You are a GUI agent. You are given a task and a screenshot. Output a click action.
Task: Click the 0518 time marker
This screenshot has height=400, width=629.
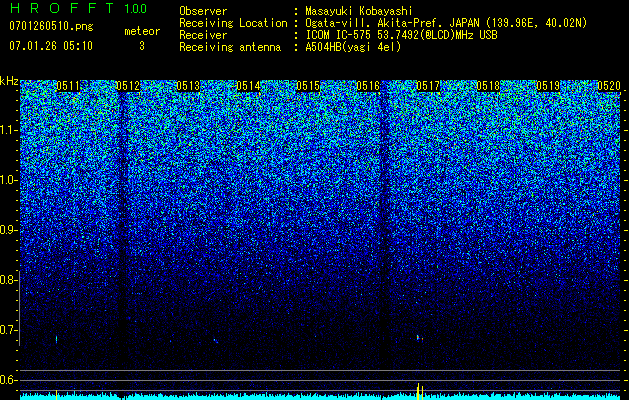pos(489,86)
